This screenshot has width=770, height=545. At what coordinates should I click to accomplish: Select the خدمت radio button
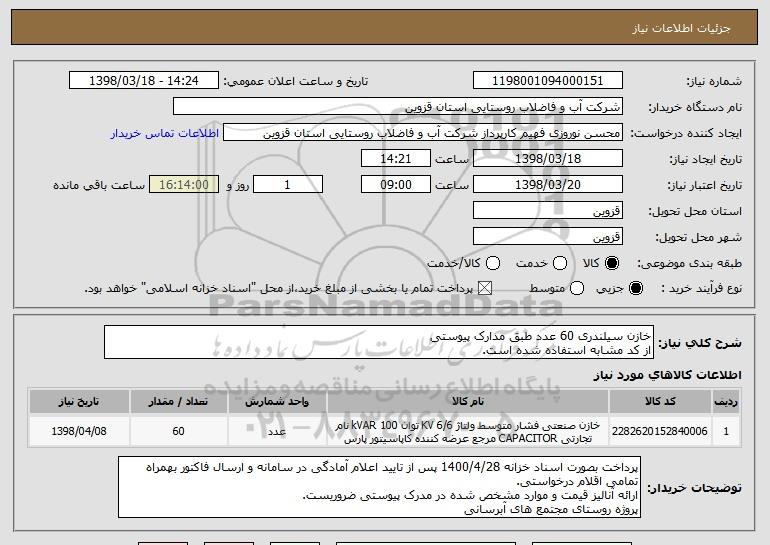point(560,263)
